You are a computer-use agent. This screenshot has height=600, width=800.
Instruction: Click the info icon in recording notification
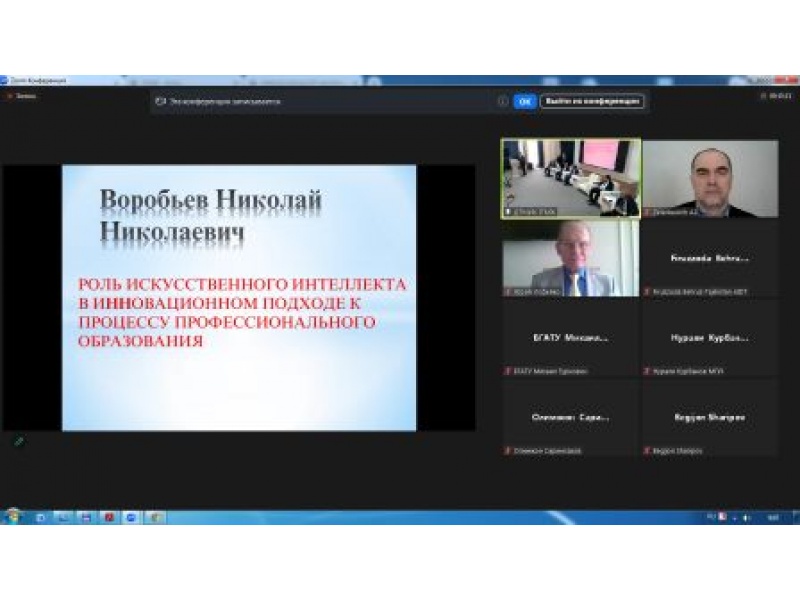(503, 101)
